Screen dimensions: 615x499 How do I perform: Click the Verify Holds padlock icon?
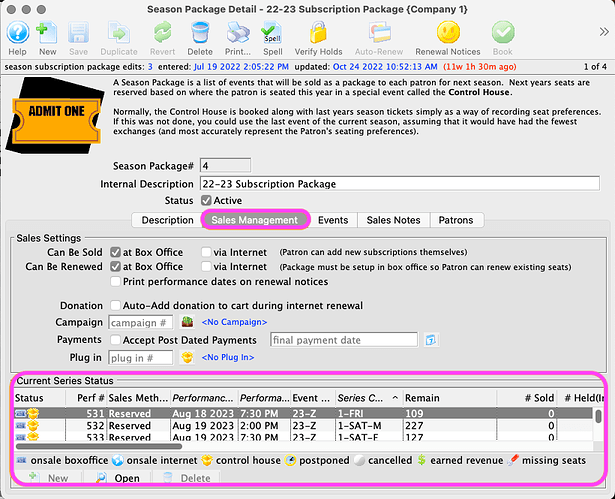click(318, 32)
